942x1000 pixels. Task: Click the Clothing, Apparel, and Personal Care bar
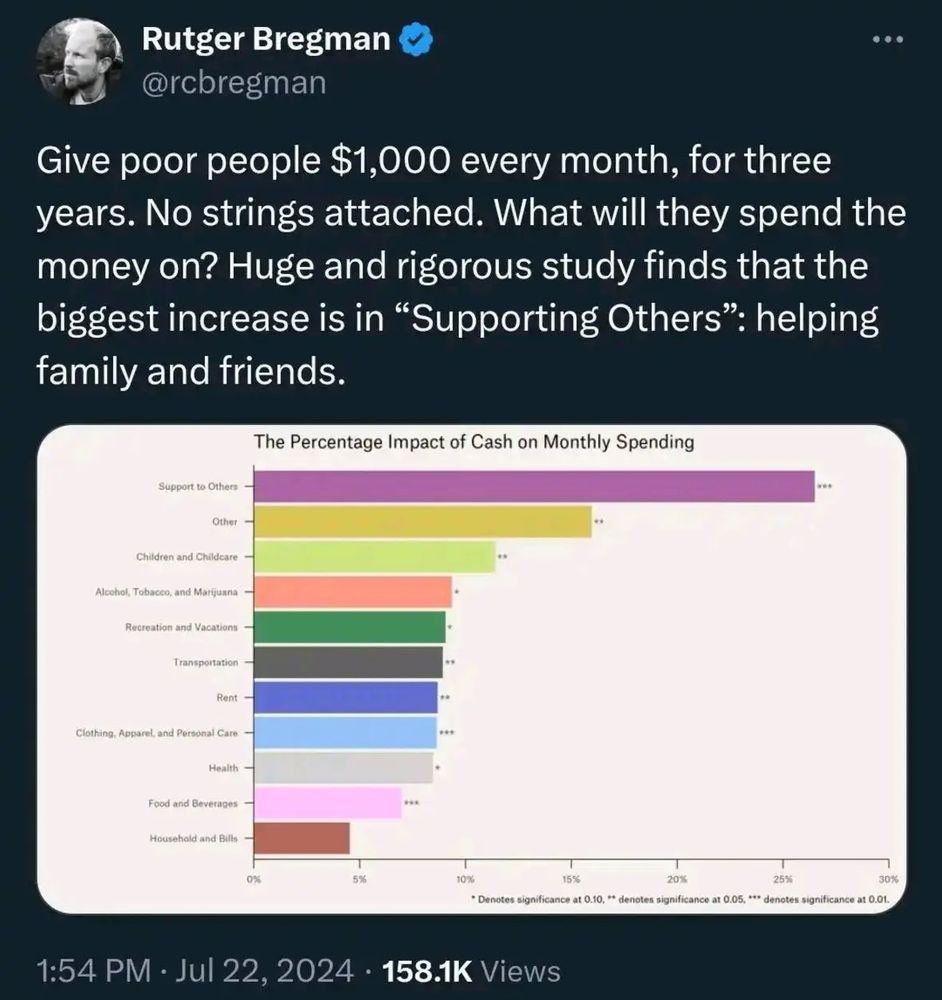346,733
